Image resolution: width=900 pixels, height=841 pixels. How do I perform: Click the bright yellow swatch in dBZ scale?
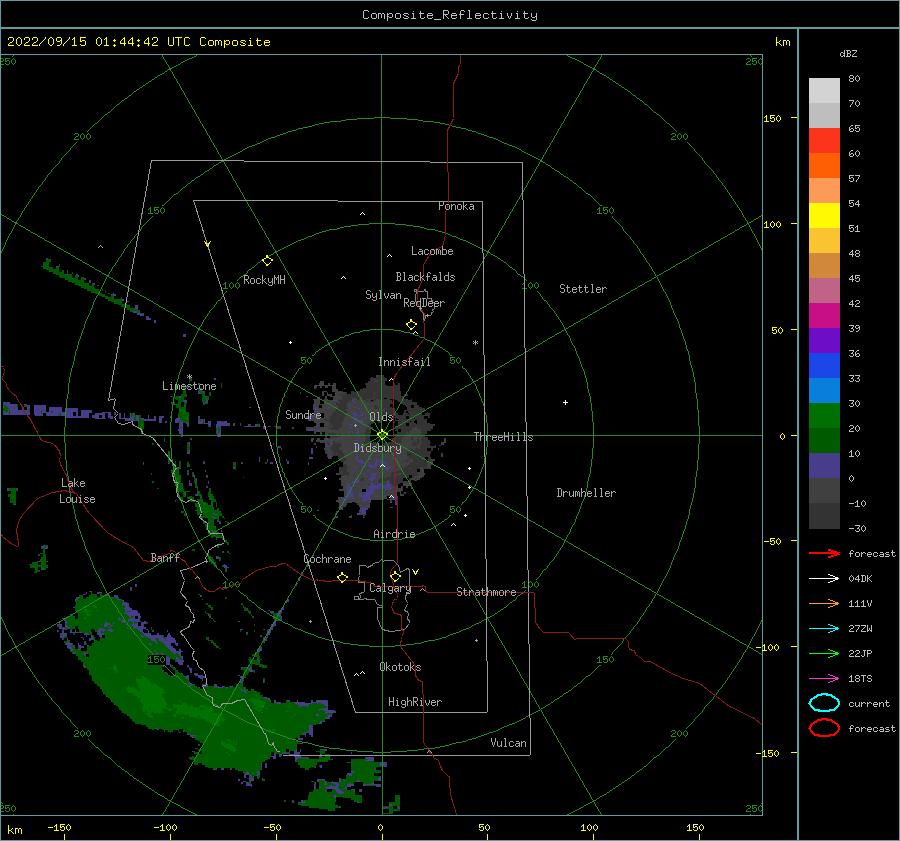824,215
